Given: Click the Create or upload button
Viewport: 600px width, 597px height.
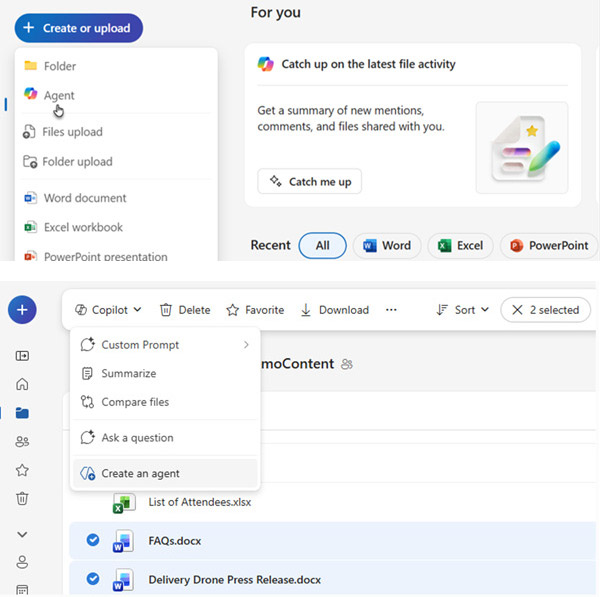Looking at the screenshot, I should 78,28.
